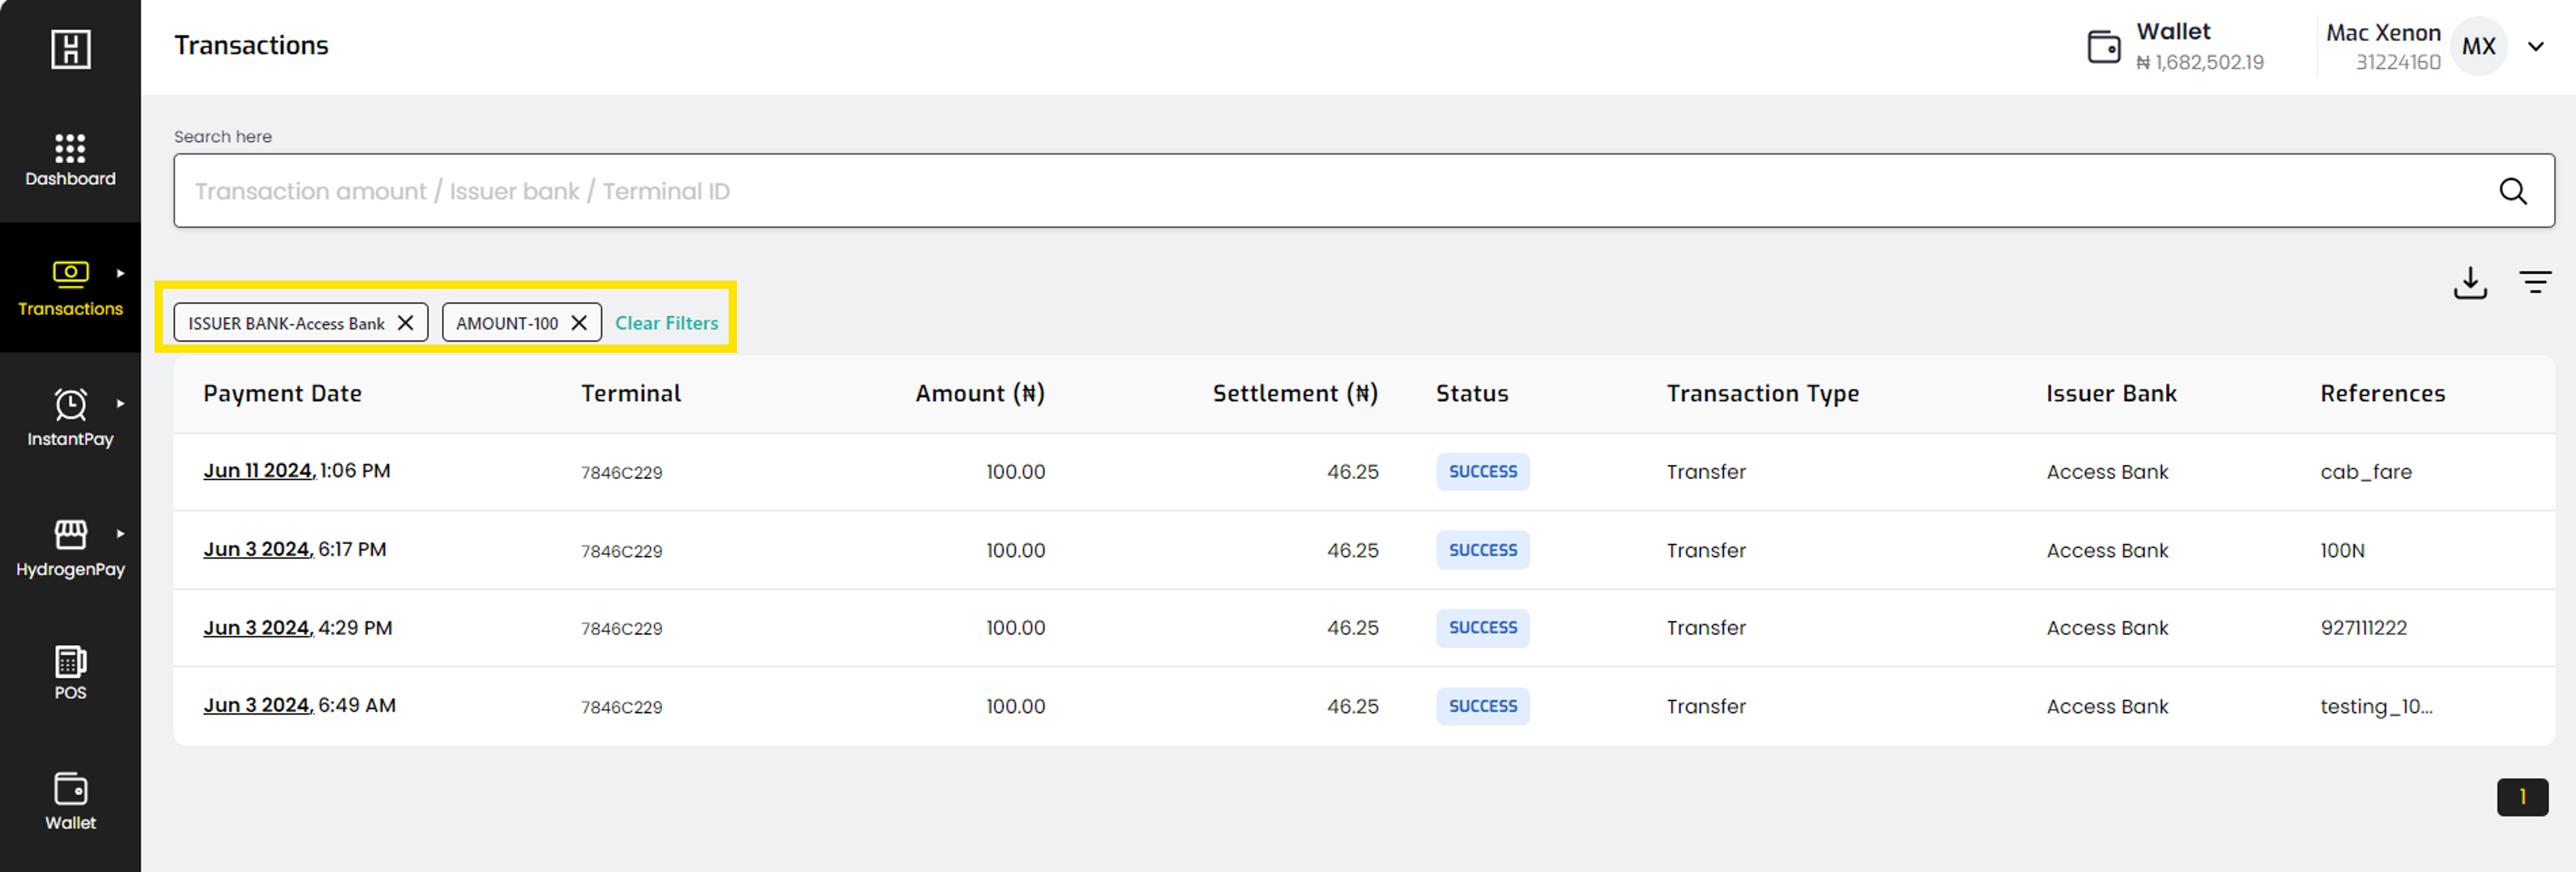This screenshot has width=2576, height=872.
Task: Click the wallet icon in header
Action: pos(2104,47)
